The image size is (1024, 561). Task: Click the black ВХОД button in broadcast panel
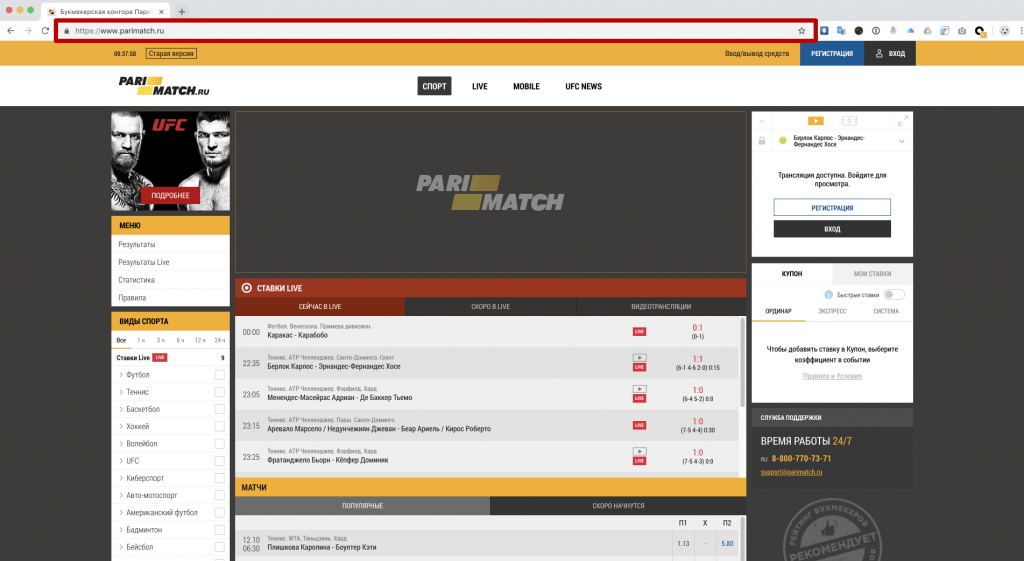click(832, 229)
